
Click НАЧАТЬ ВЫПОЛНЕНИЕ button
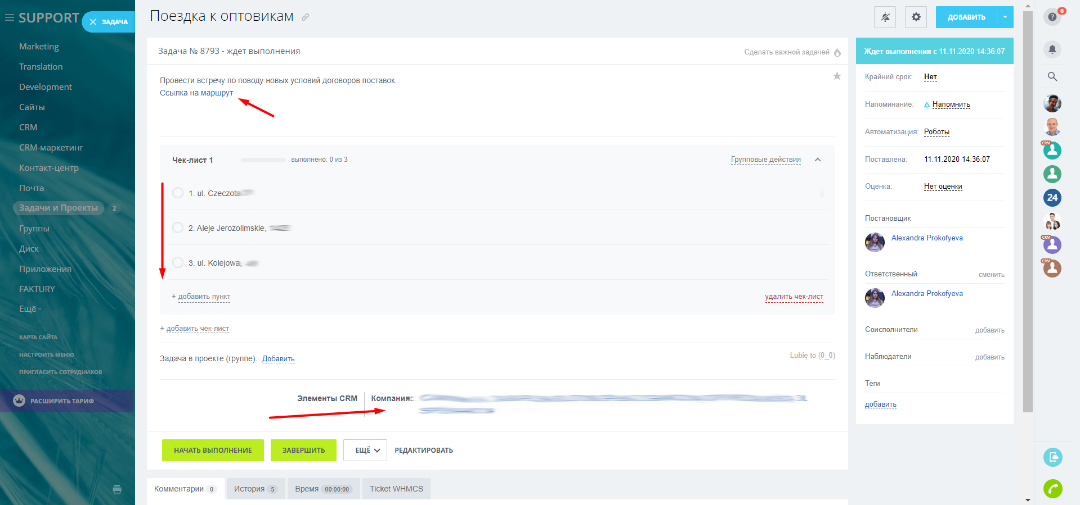click(x=212, y=450)
